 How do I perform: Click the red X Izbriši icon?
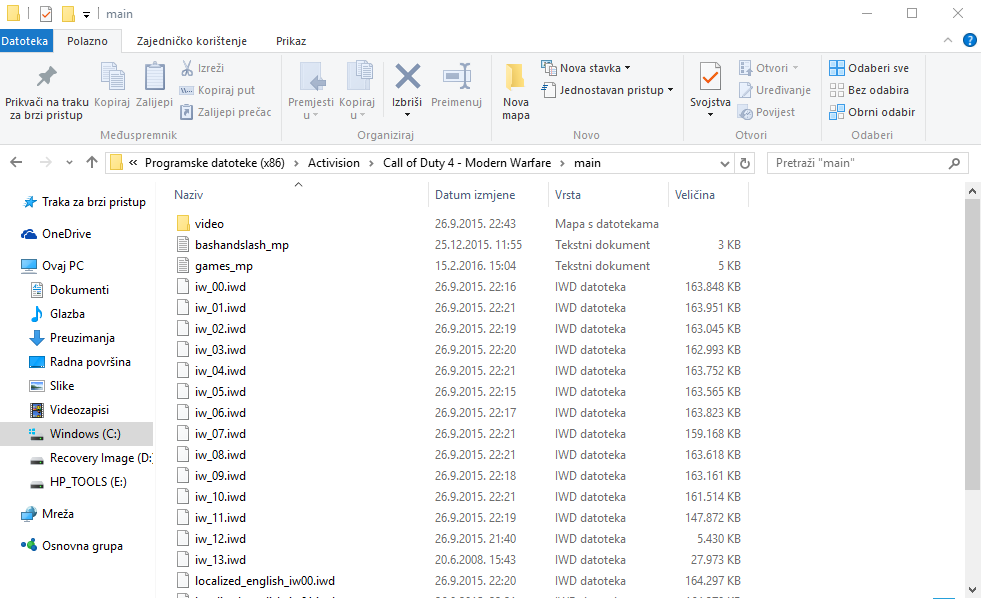(407, 77)
